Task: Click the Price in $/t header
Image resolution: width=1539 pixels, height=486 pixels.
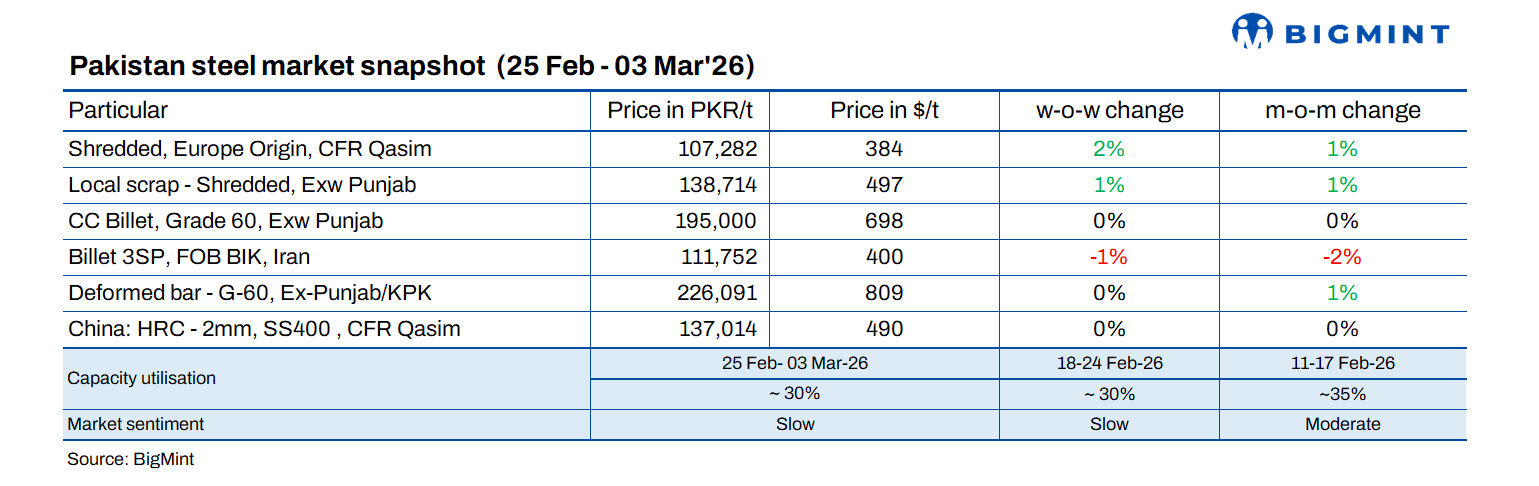Action: (x=884, y=110)
